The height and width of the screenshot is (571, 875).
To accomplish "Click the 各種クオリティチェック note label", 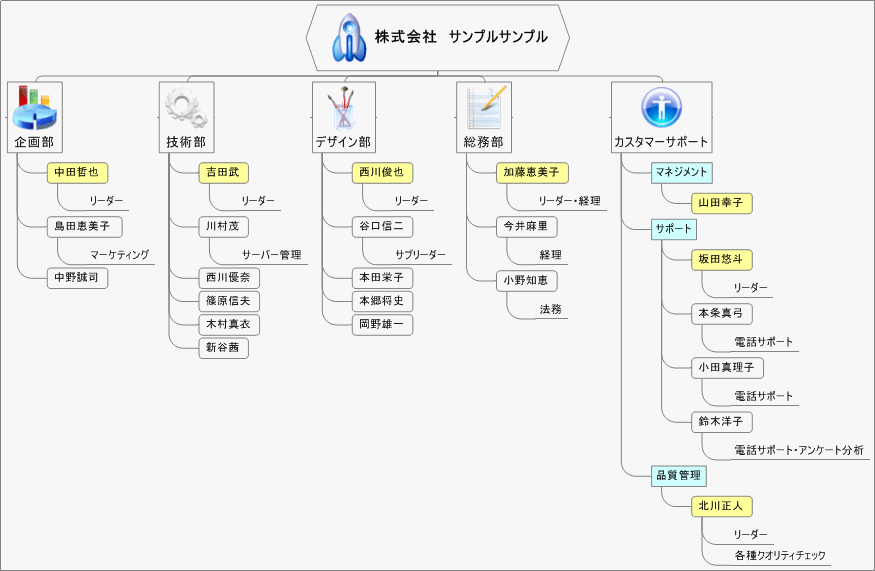I will click(x=779, y=555).
